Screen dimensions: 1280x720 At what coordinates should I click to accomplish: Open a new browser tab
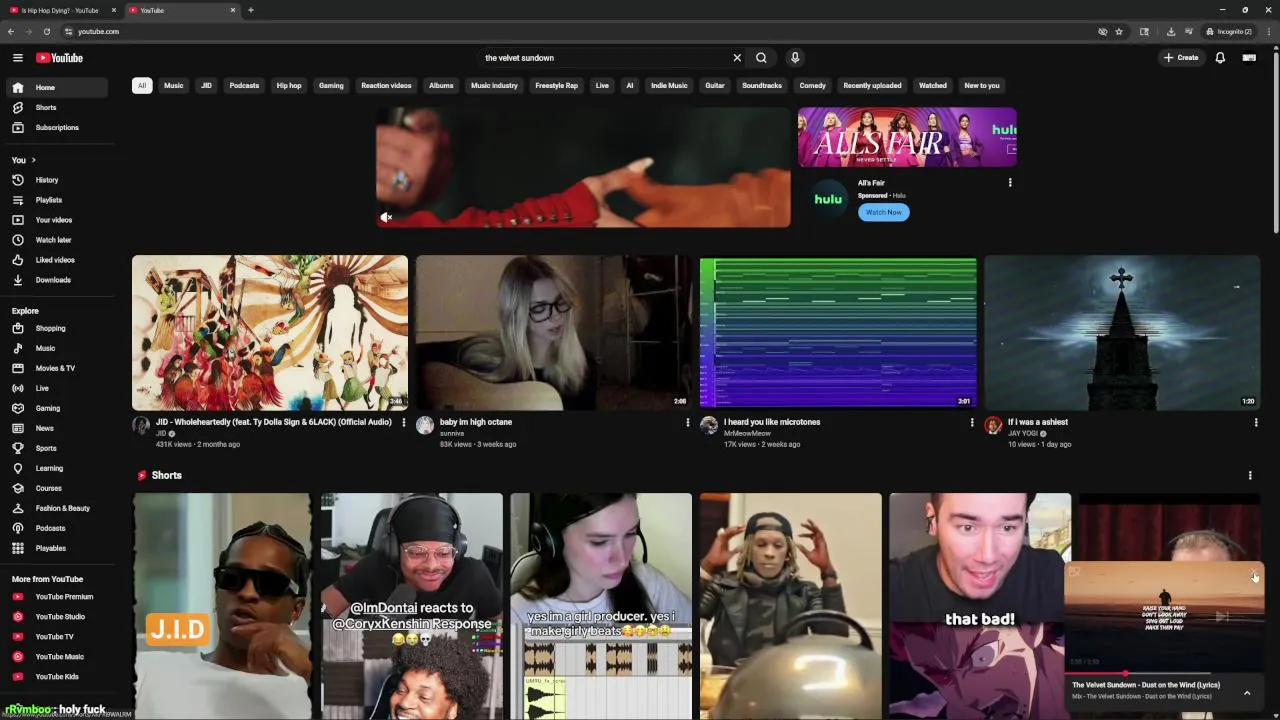[251, 10]
